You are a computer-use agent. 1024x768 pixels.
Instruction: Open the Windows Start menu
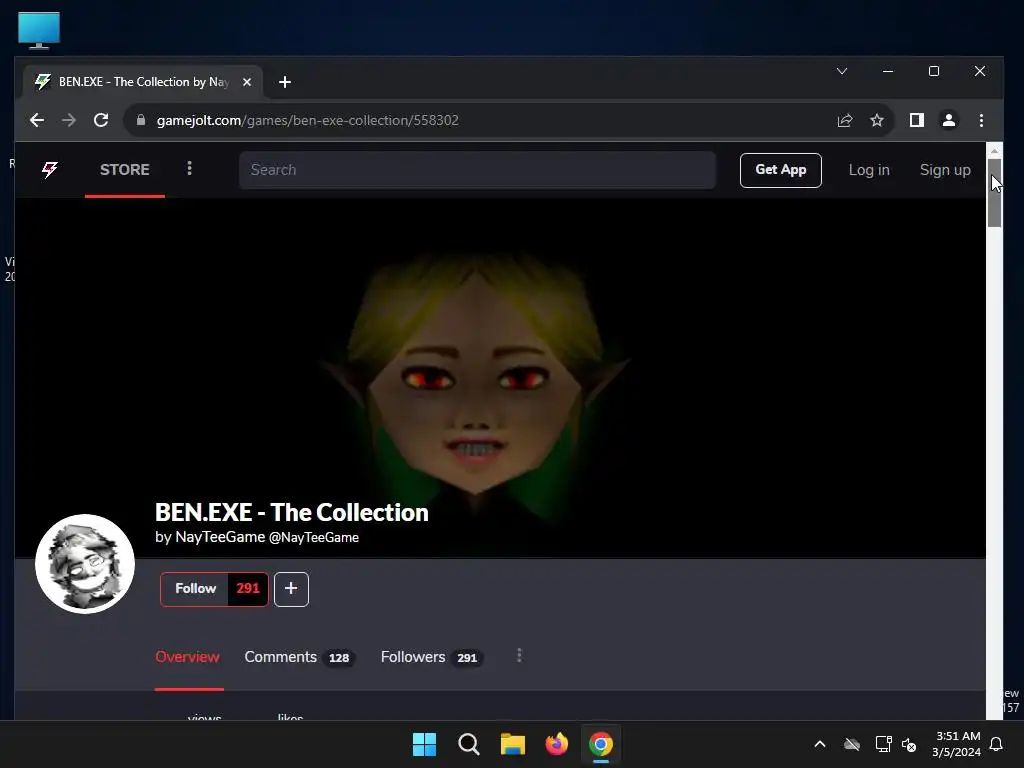point(424,744)
